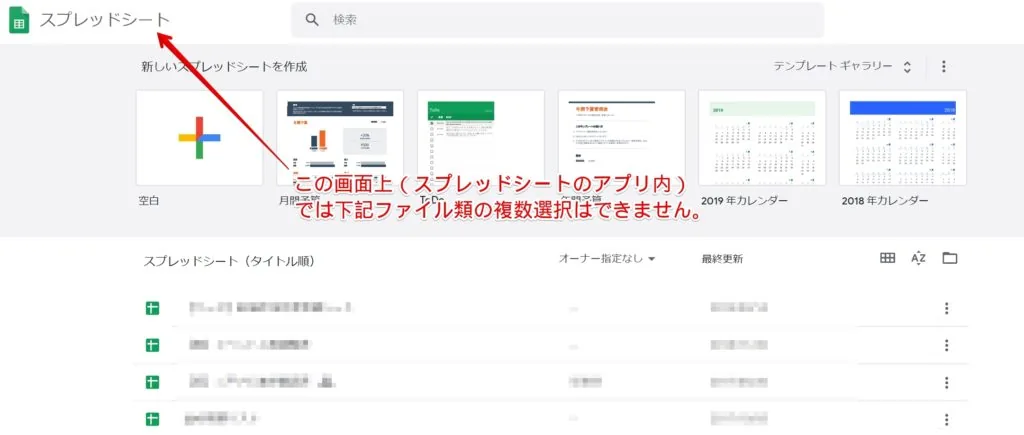Image resolution: width=1024 pixels, height=435 pixels.
Task: Open the 2018 年カレンダー template
Action: [x=903, y=138]
